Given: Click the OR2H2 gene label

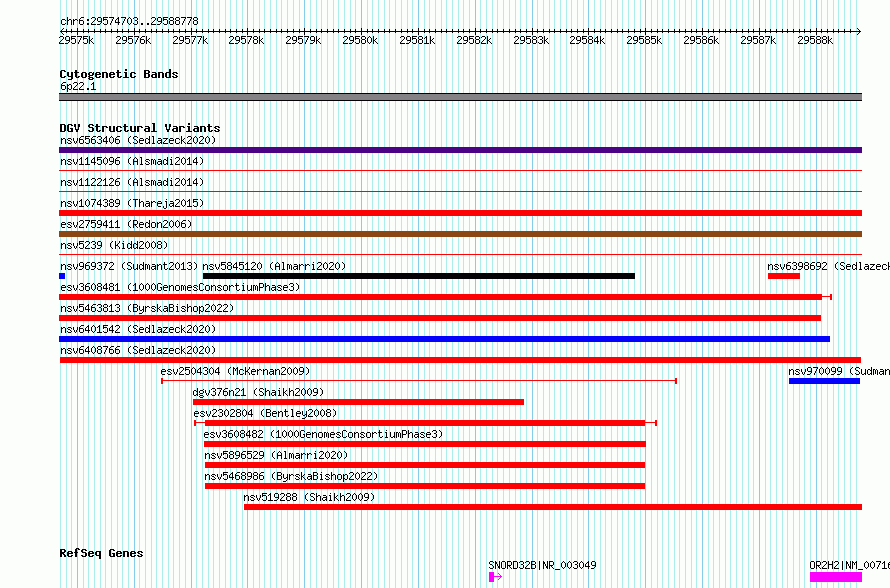Looking at the screenshot, I should click(849, 565).
